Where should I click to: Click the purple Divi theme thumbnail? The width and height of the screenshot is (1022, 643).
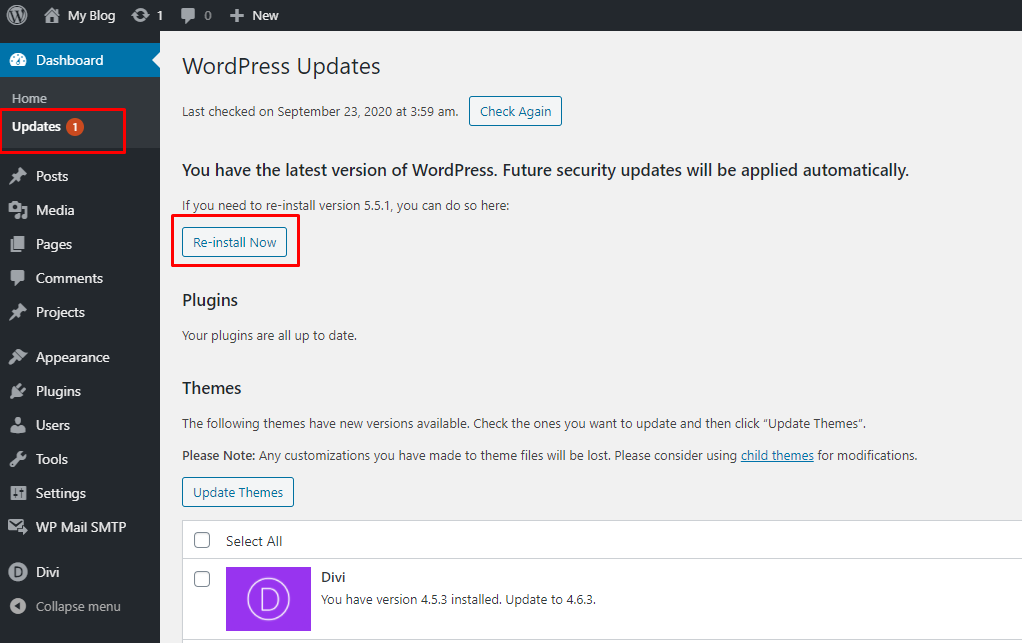tap(268, 599)
